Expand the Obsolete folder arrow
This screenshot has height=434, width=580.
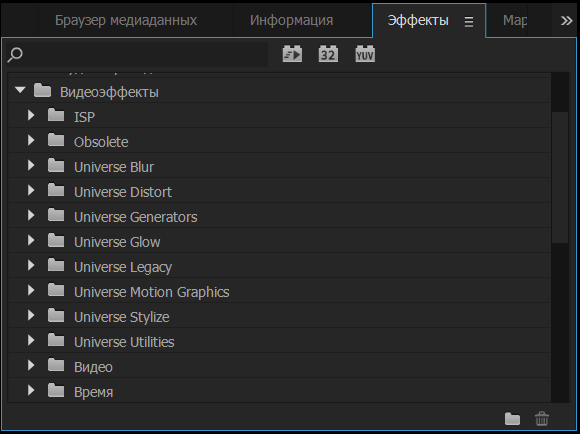point(31,141)
